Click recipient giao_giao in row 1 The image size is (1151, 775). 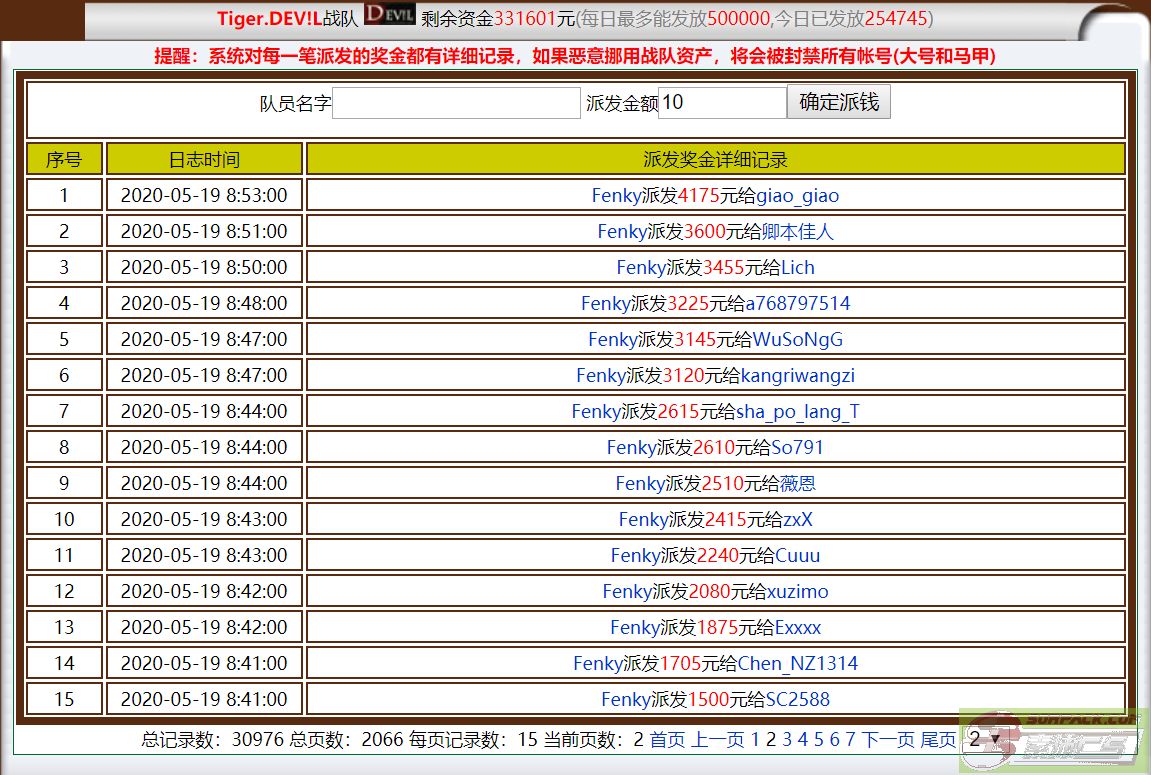798,196
